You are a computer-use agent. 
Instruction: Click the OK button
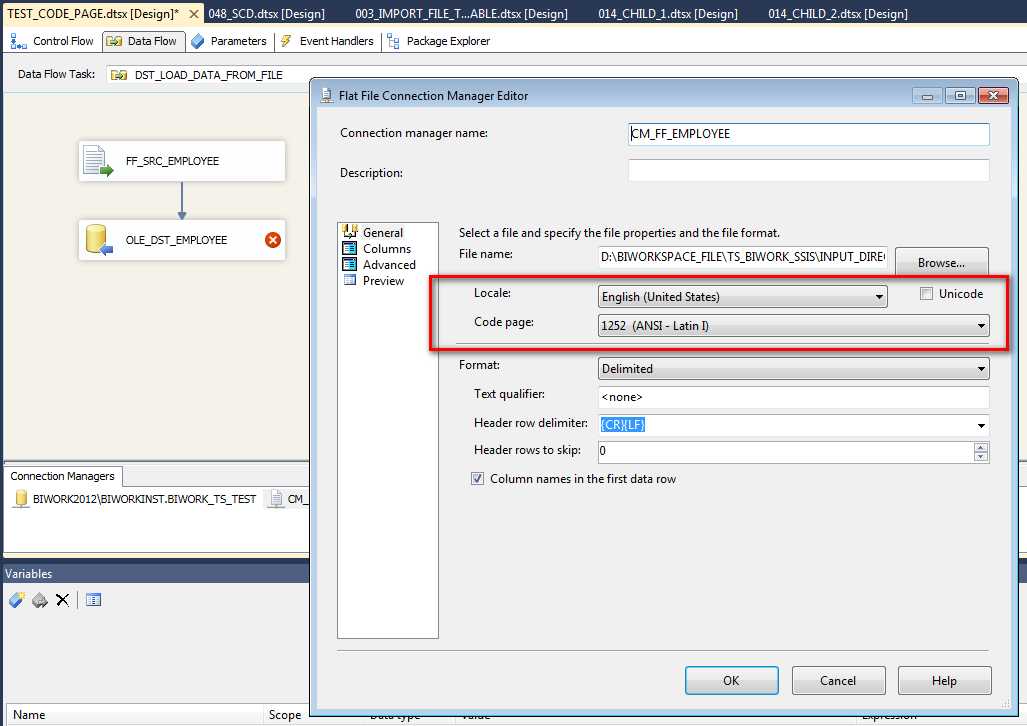coord(731,680)
